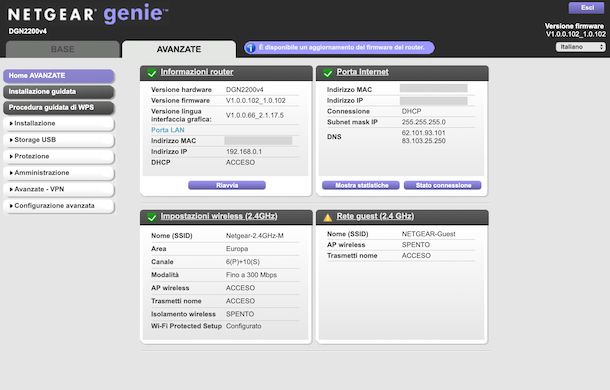The width and height of the screenshot is (610, 390).
Task: Expand the Avanzate - VPN menu section
Action: pos(59,189)
